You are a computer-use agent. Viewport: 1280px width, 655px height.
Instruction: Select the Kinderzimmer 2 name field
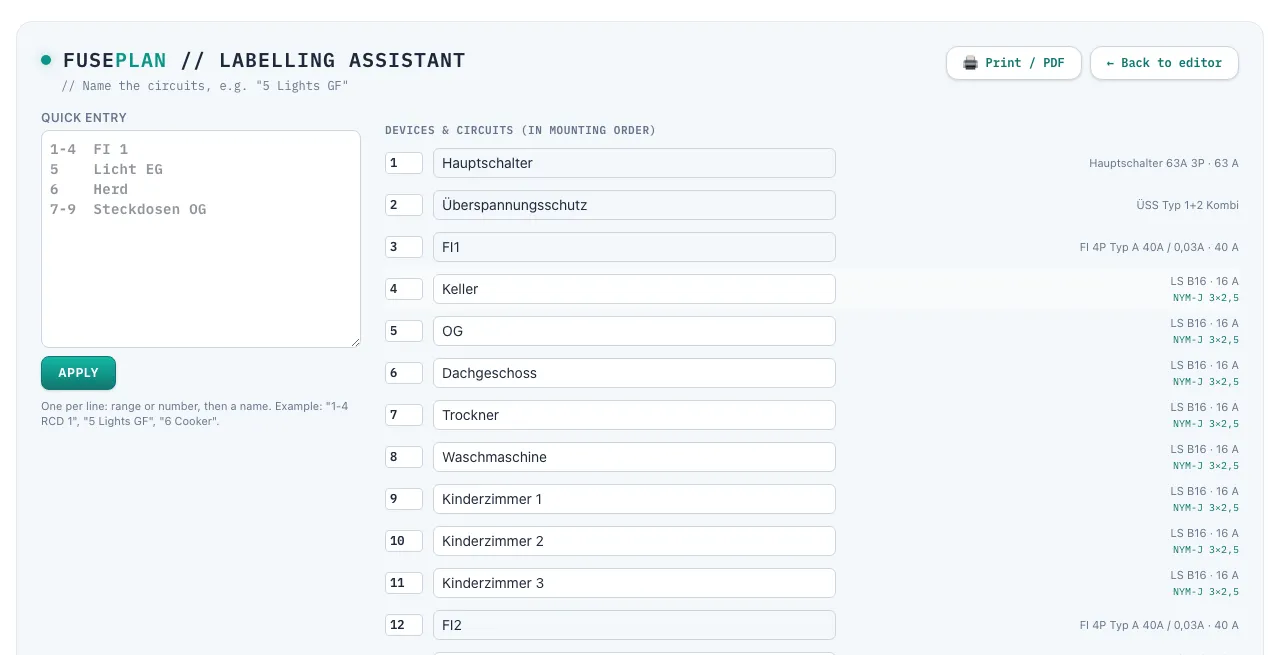click(634, 541)
